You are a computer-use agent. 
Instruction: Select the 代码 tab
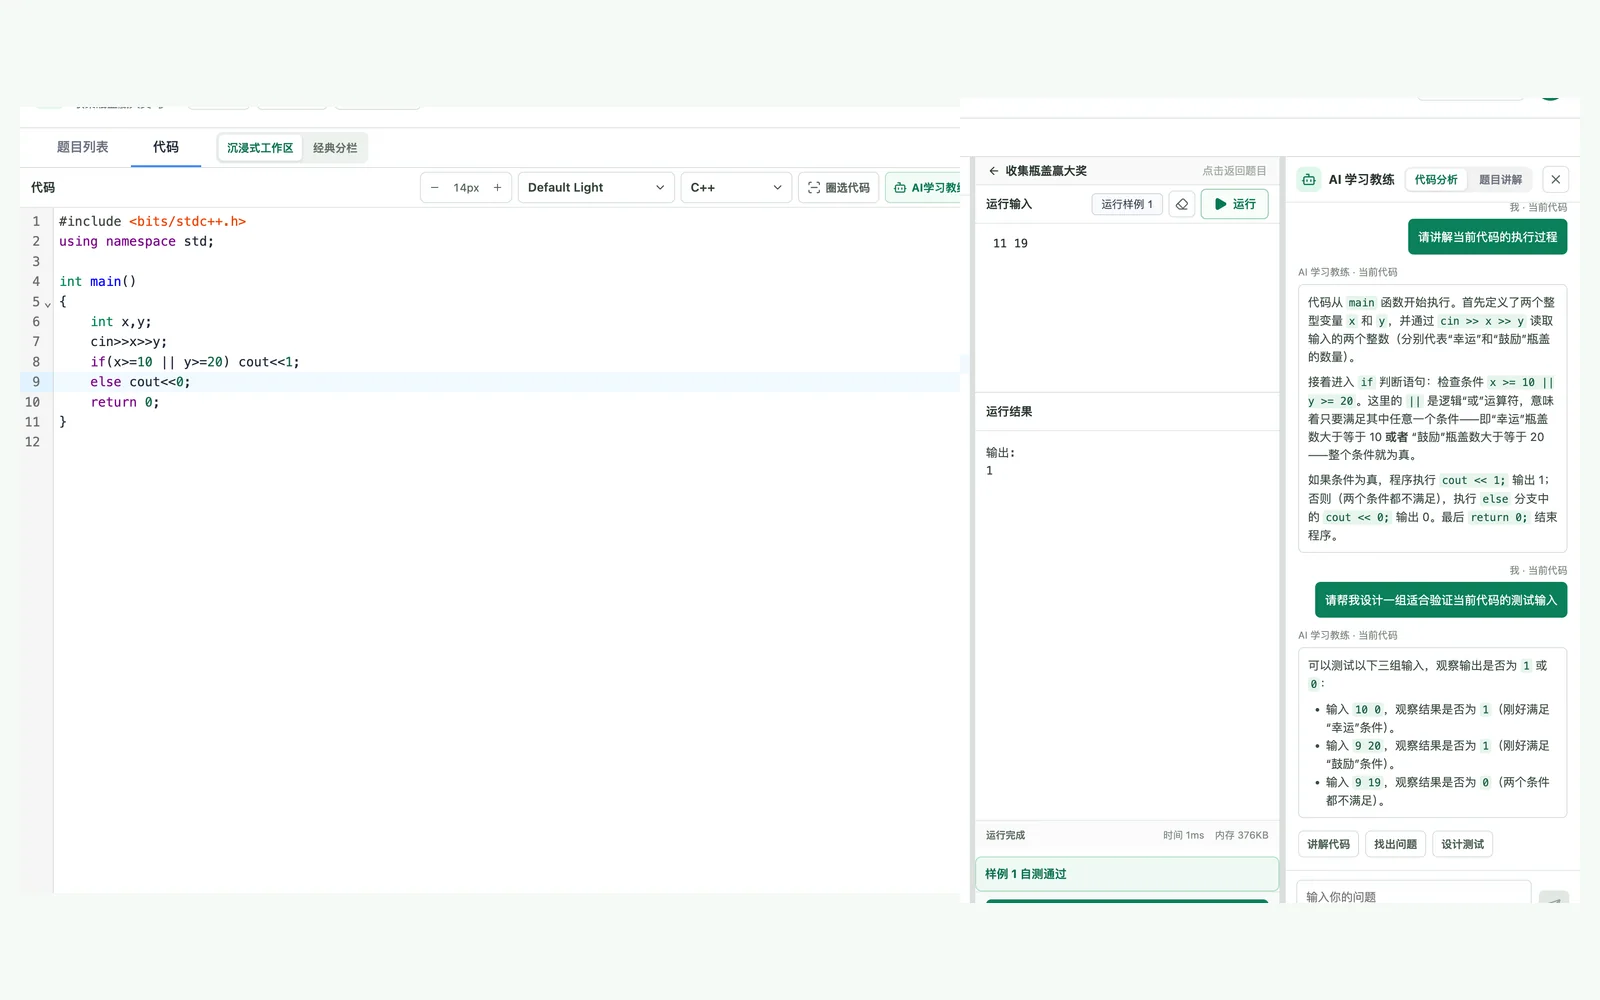166,147
